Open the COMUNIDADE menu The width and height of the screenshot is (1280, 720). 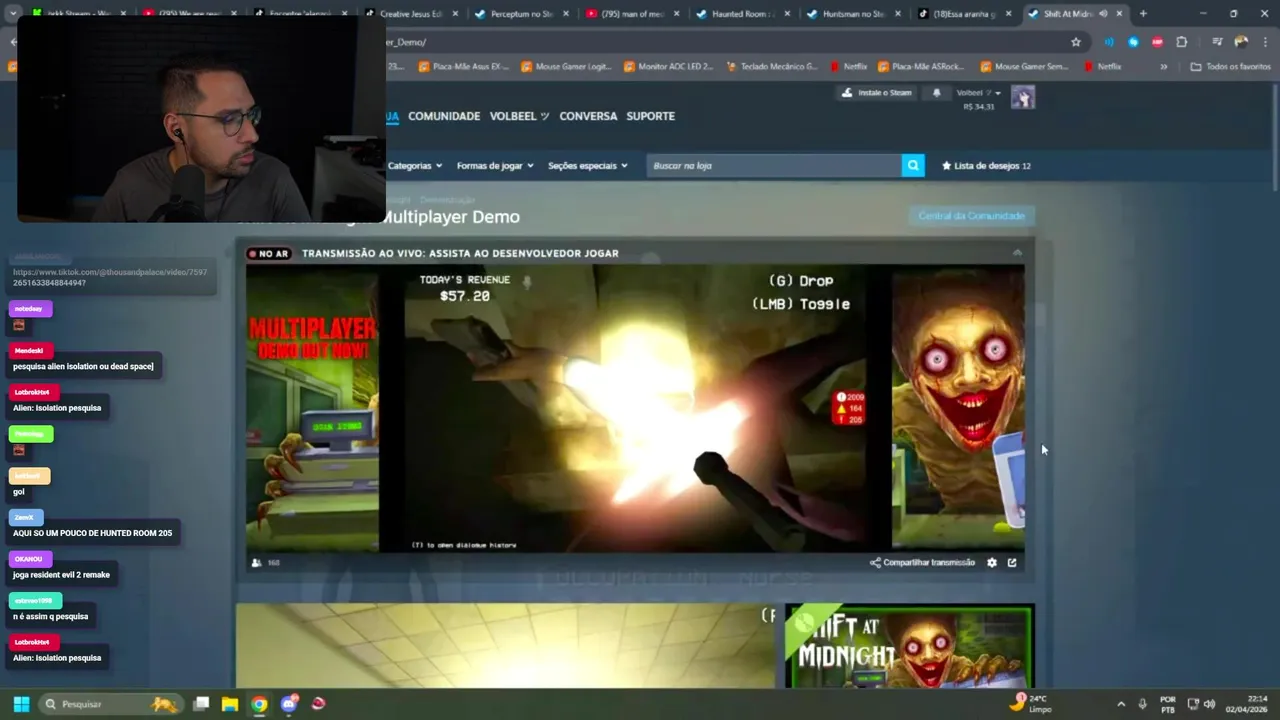click(444, 116)
